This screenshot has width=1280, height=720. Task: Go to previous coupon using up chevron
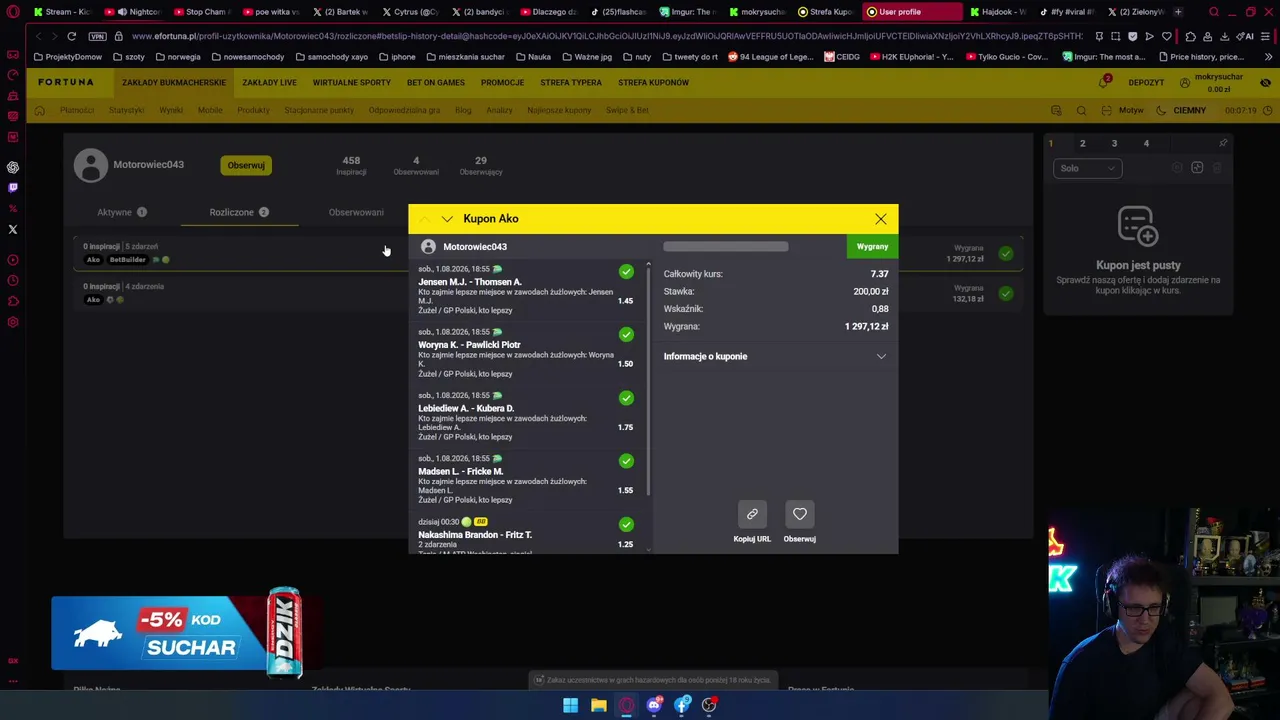[424, 219]
